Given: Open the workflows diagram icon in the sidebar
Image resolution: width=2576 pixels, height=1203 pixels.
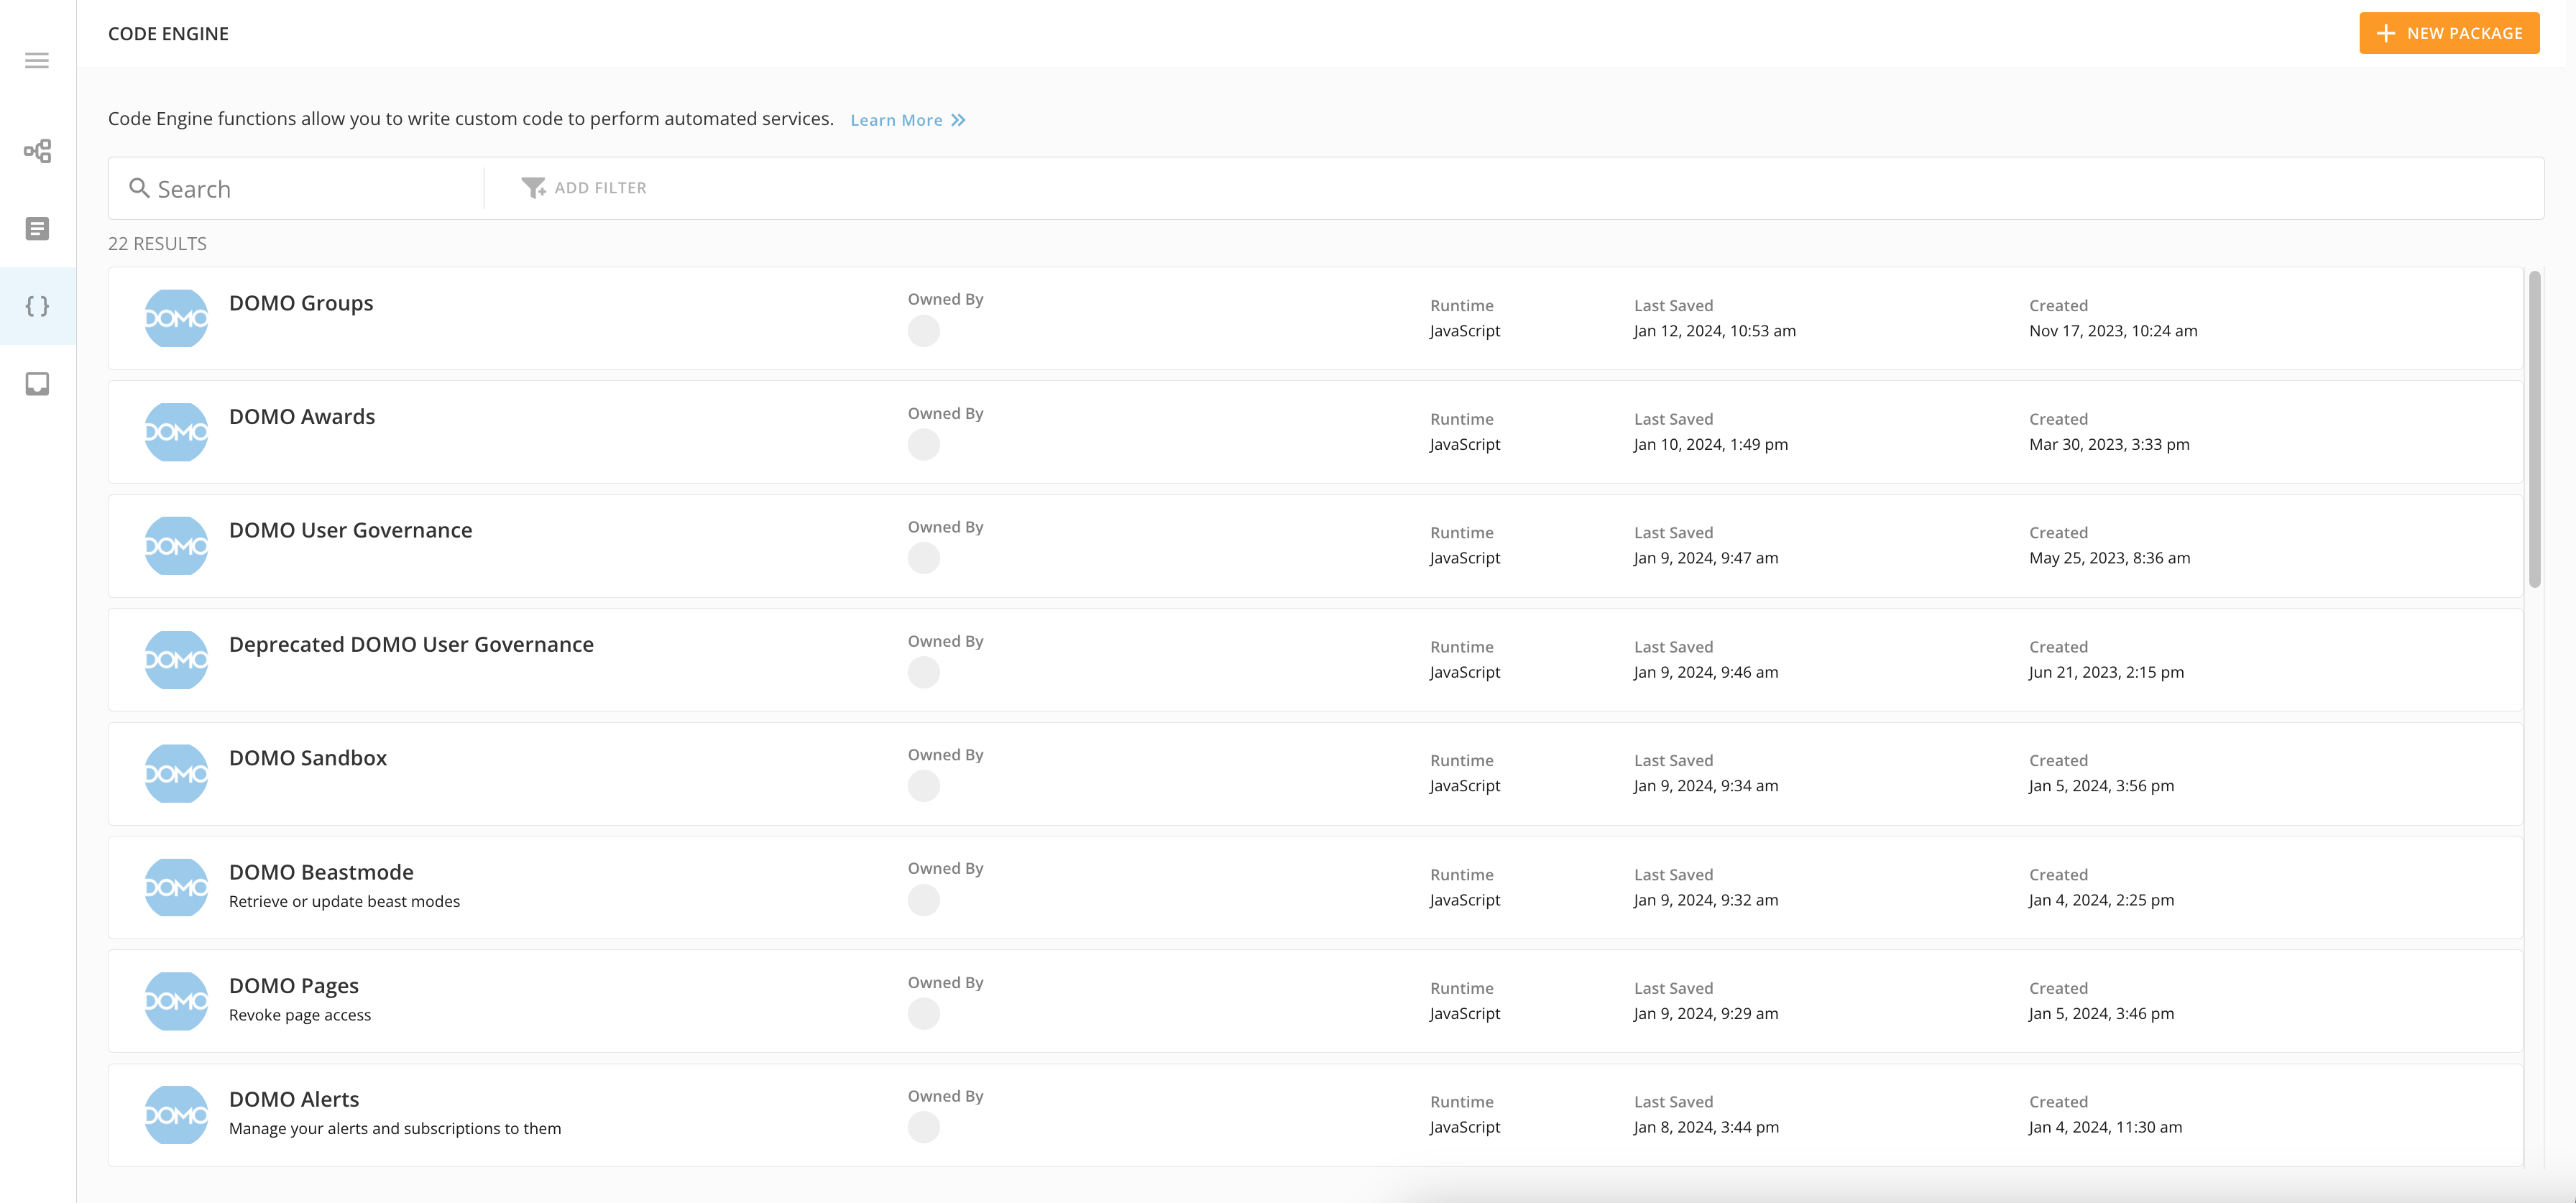Looking at the screenshot, I should coord(37,151).
